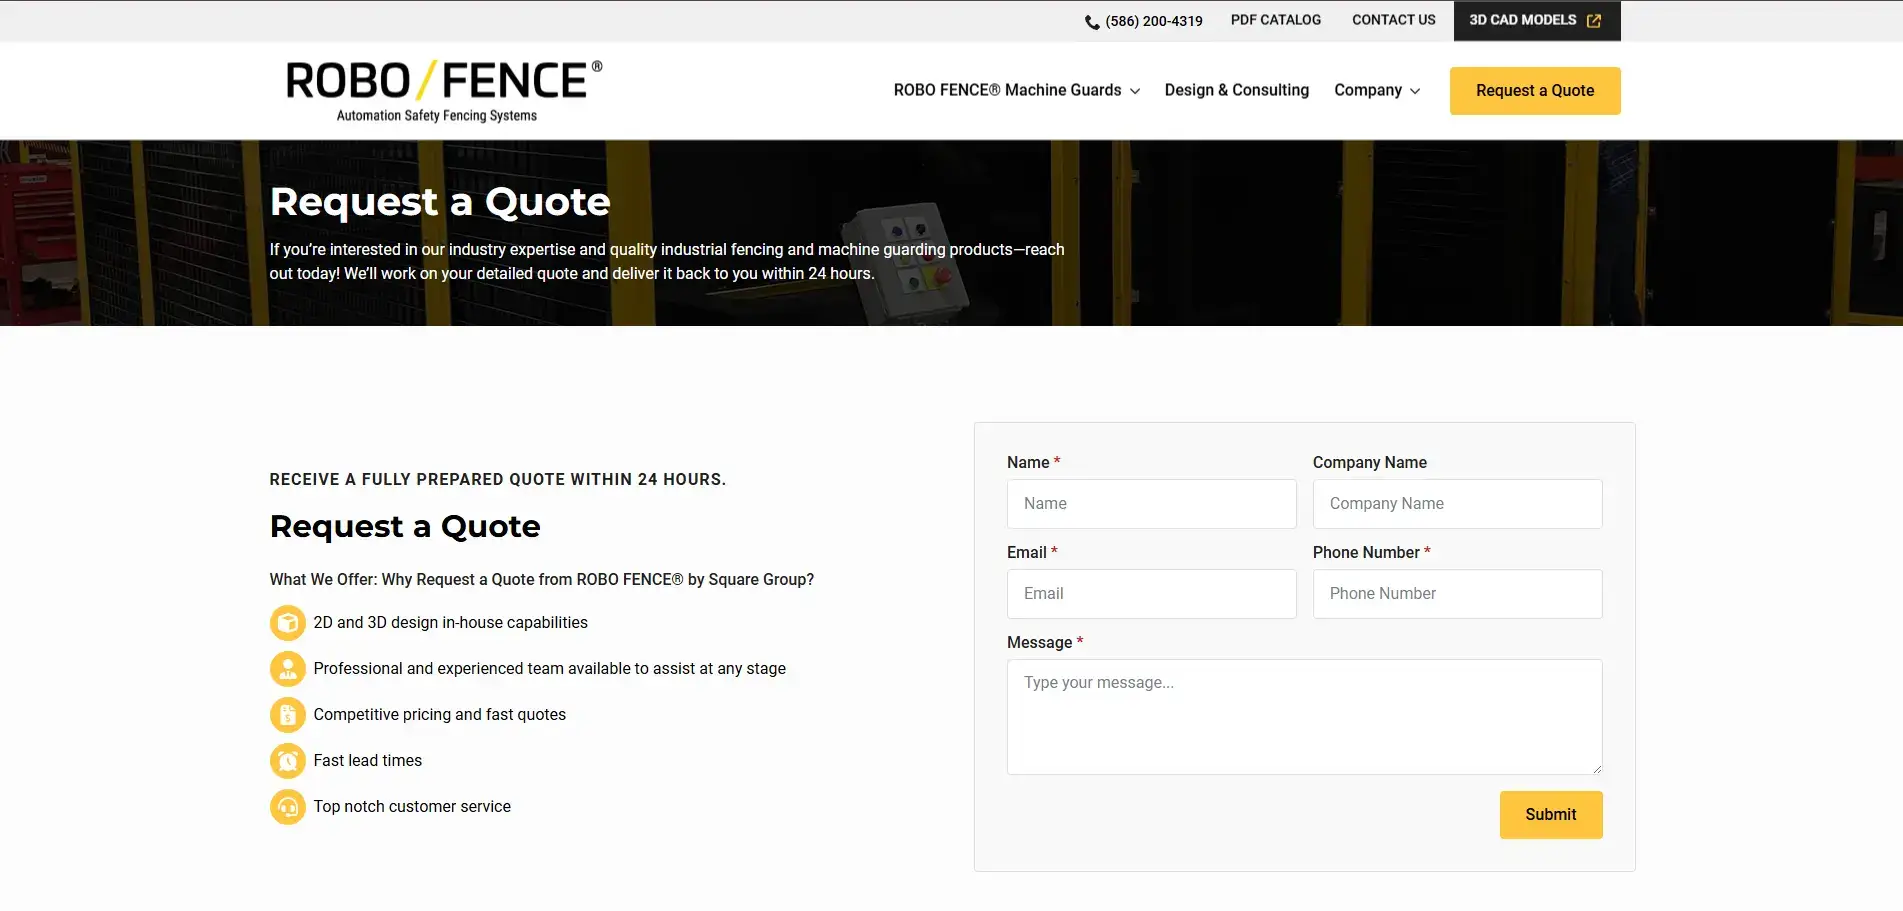Screen dimensions: 1903x911
Task: Expand the ROBO FENCE Machine Guards chevron
Action: [x=1135, y=91]
